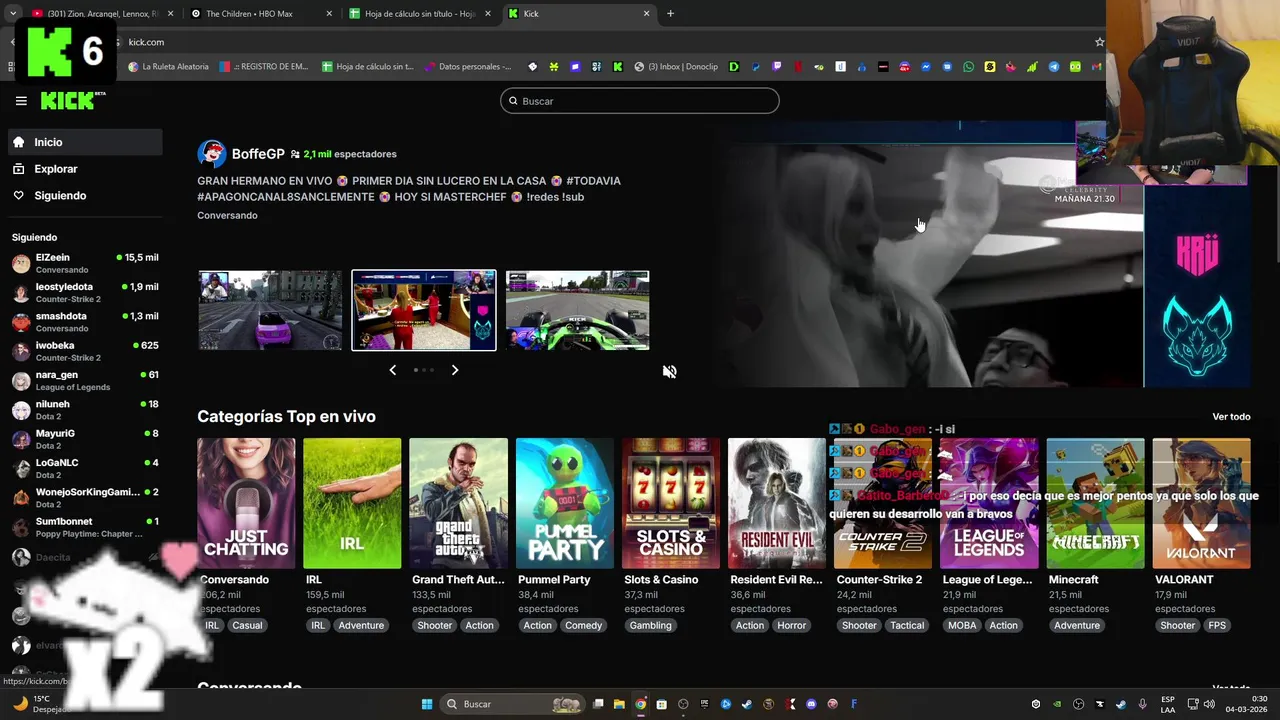Open niluneh channel in following list
The height and width of the screenshot is (720, 1280).
(85, 410)
